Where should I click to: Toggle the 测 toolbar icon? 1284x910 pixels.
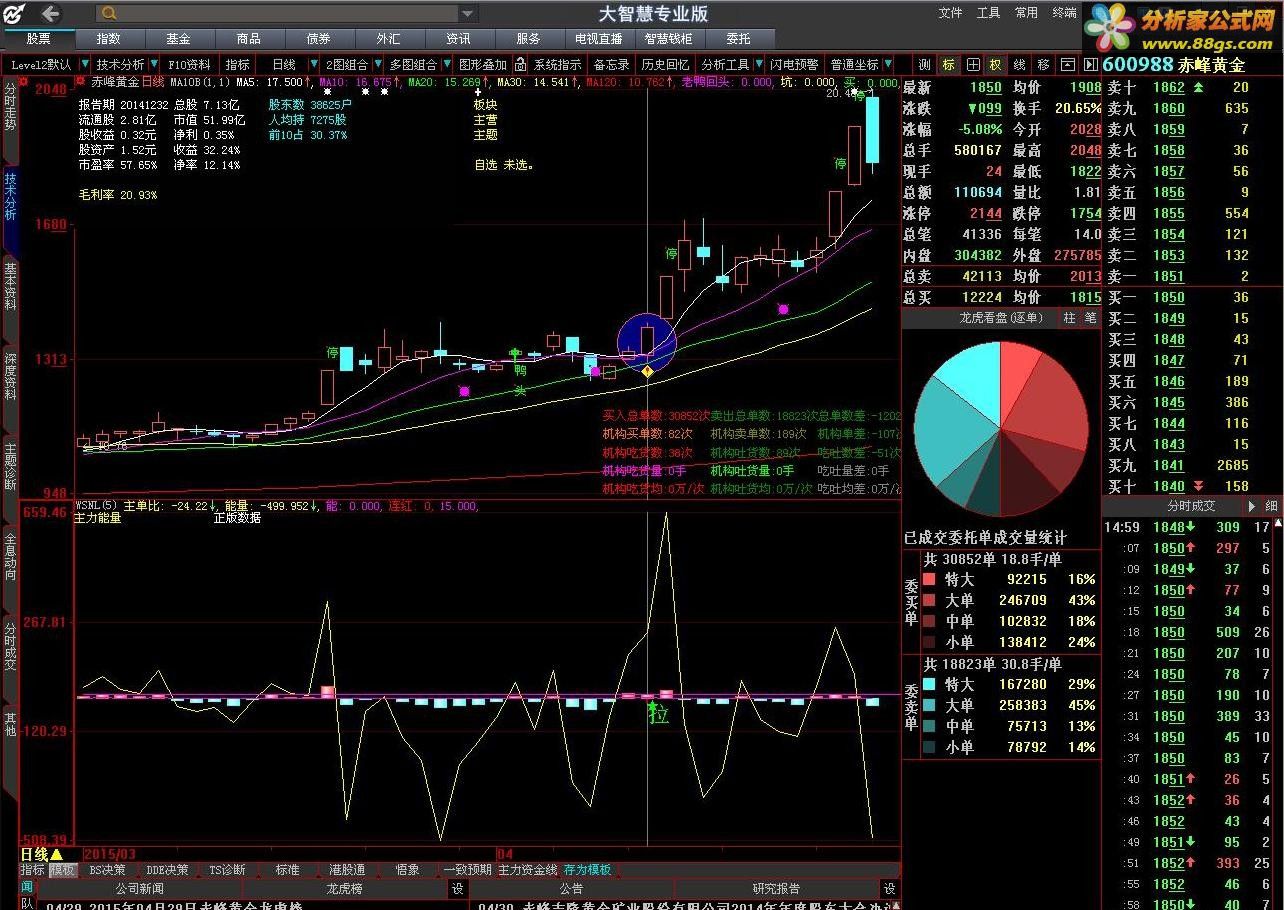pyautogui.click(x=925, y=64)
